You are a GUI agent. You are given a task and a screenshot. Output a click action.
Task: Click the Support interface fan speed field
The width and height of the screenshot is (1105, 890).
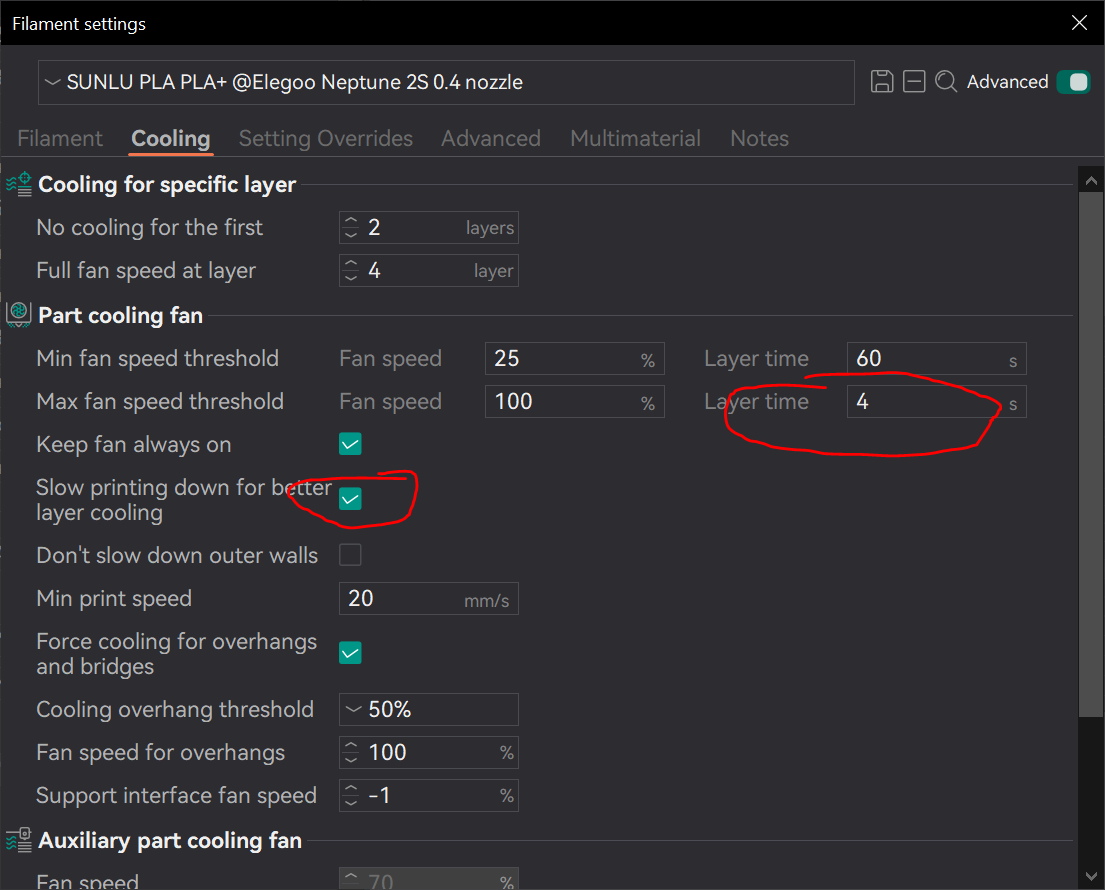[x=428, y=796]
